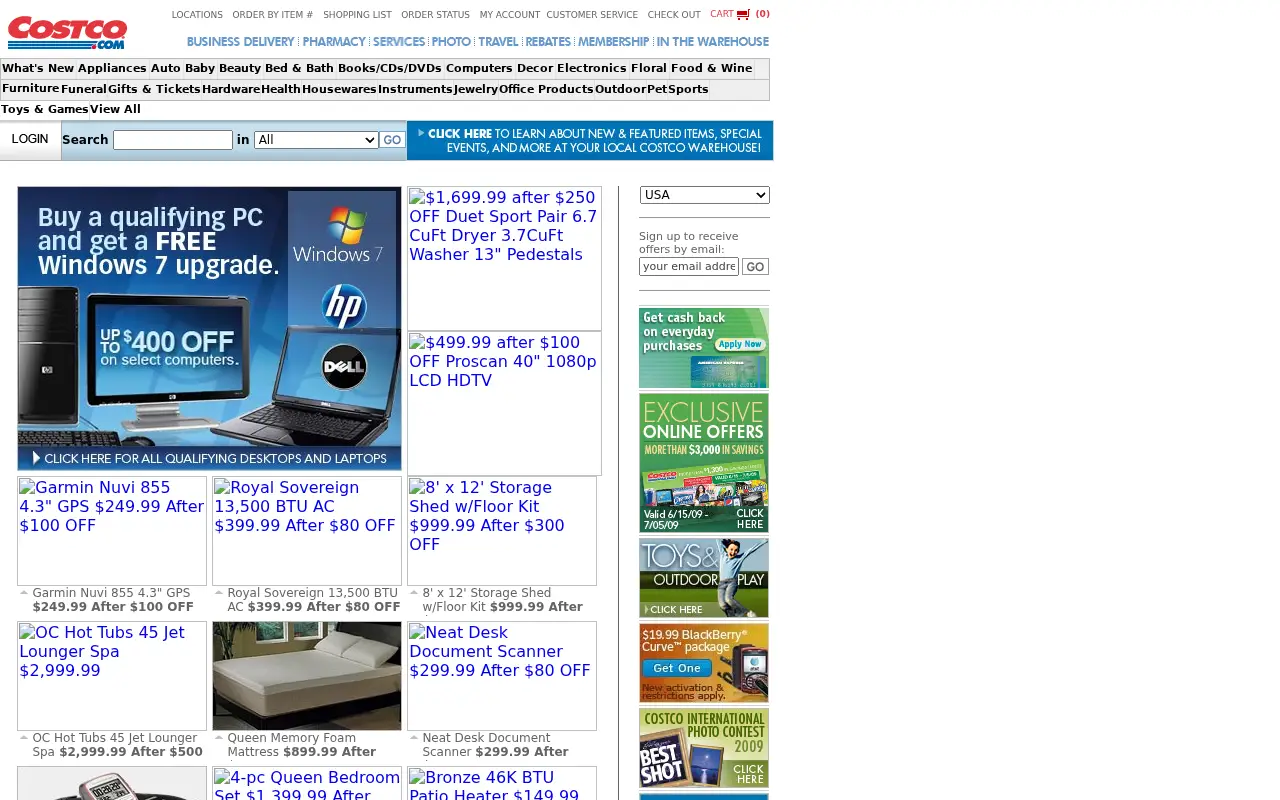Image resolution: width=1280 pixels, height=800 pixels.
Task: Select Decor category
Action: [535, 69]
